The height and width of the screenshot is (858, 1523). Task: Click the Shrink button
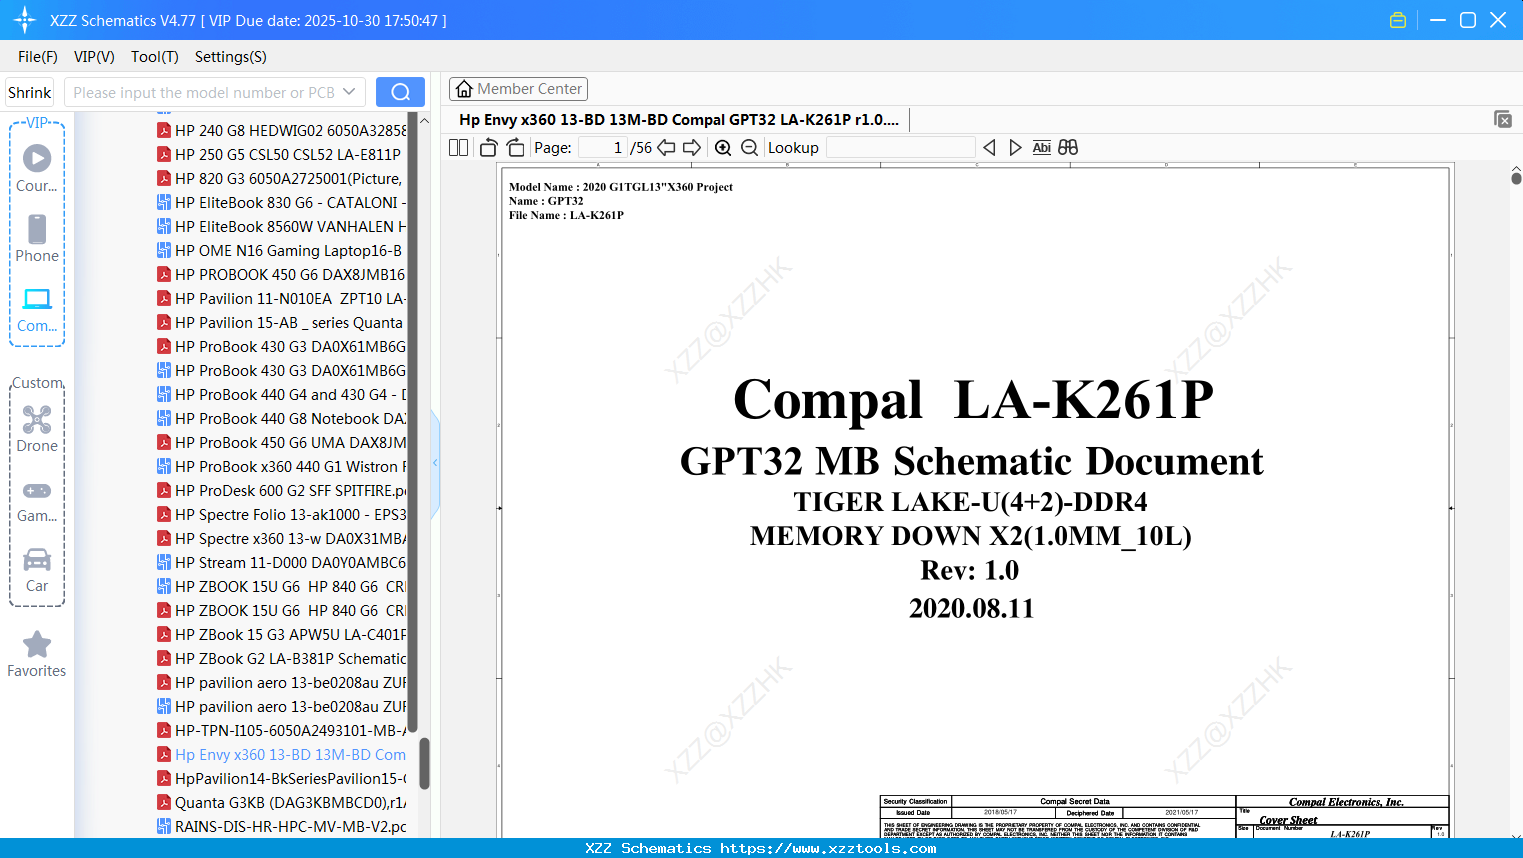29,92
